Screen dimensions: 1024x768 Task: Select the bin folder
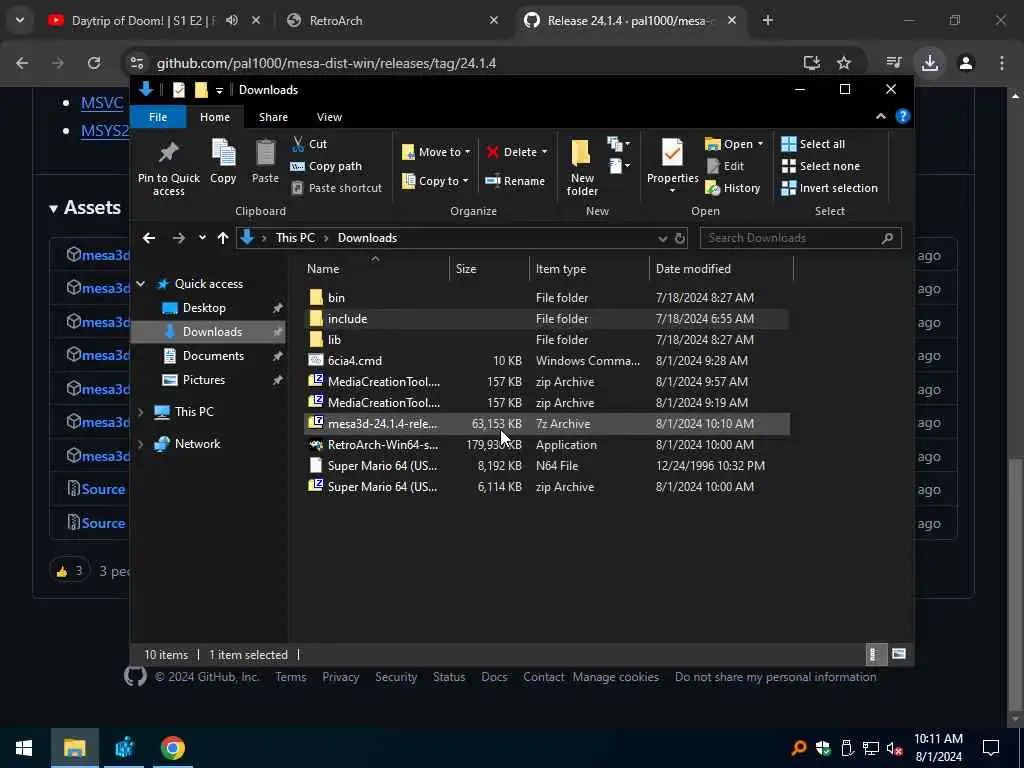pos(547,298)
